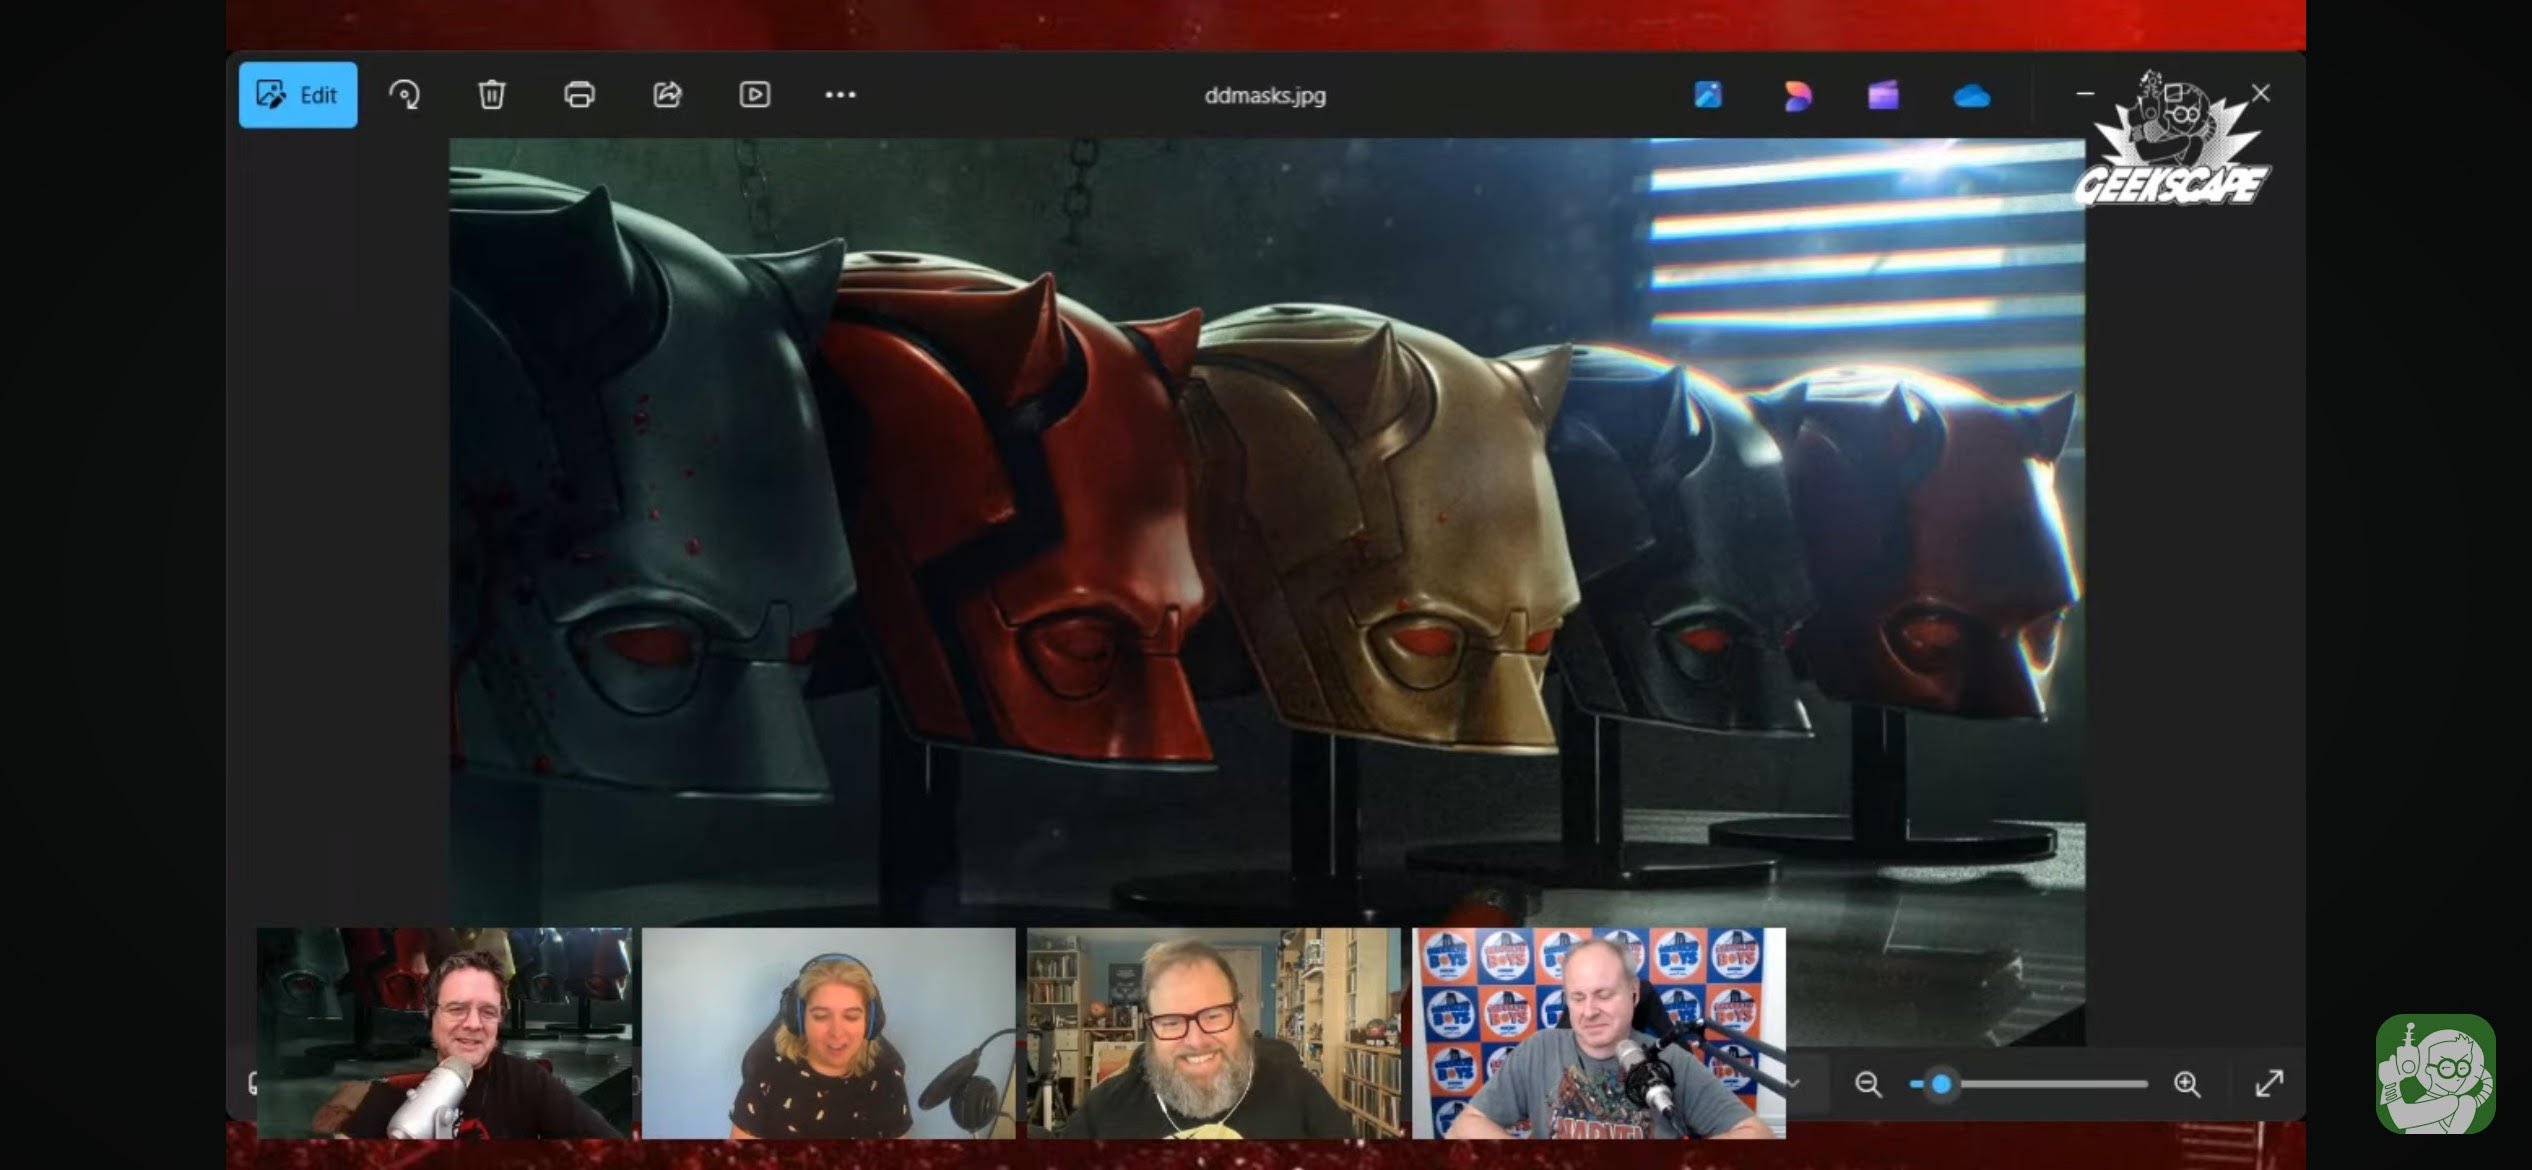Click the zoom in magnifier icon
The image size is (2532, 1170).
2187,1084
